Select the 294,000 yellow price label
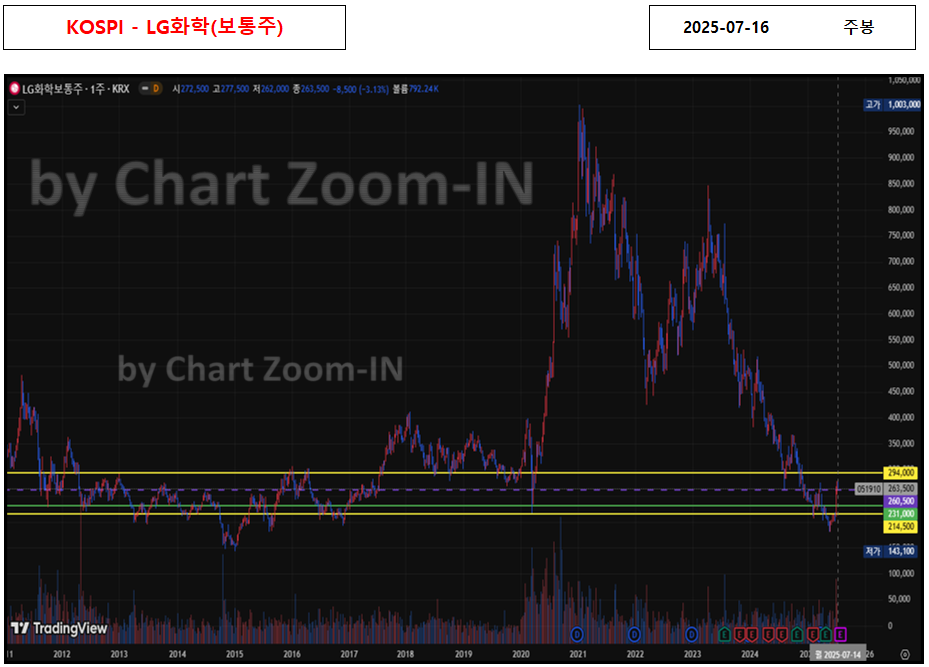929x667 pixels. pyautogui.click(x=901, y=473)
